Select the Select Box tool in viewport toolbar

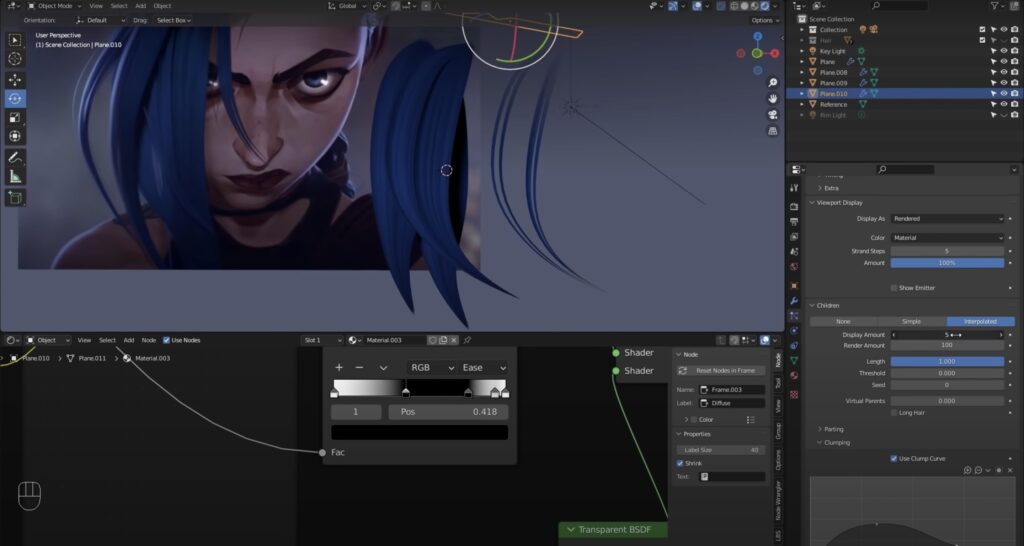coord(14,40)
